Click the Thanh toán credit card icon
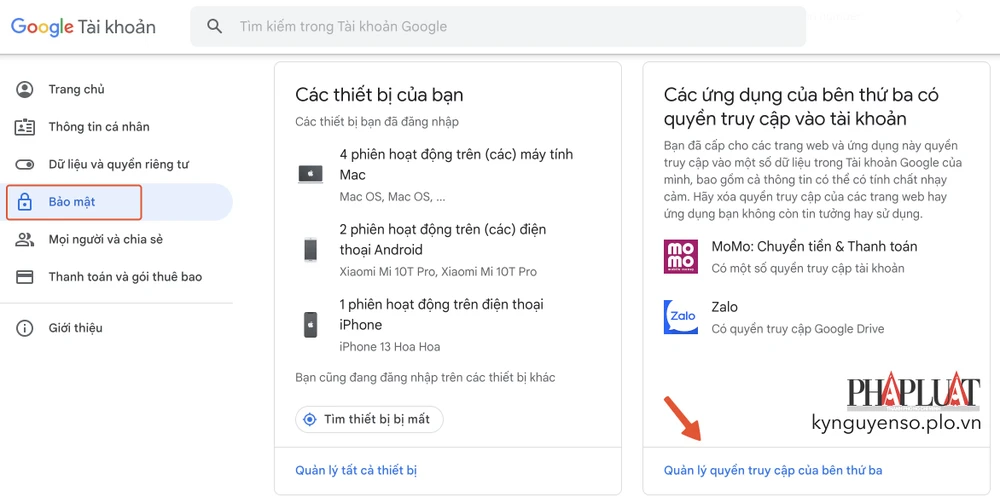This screenshot has height=503, width=1000. [25, 277]
